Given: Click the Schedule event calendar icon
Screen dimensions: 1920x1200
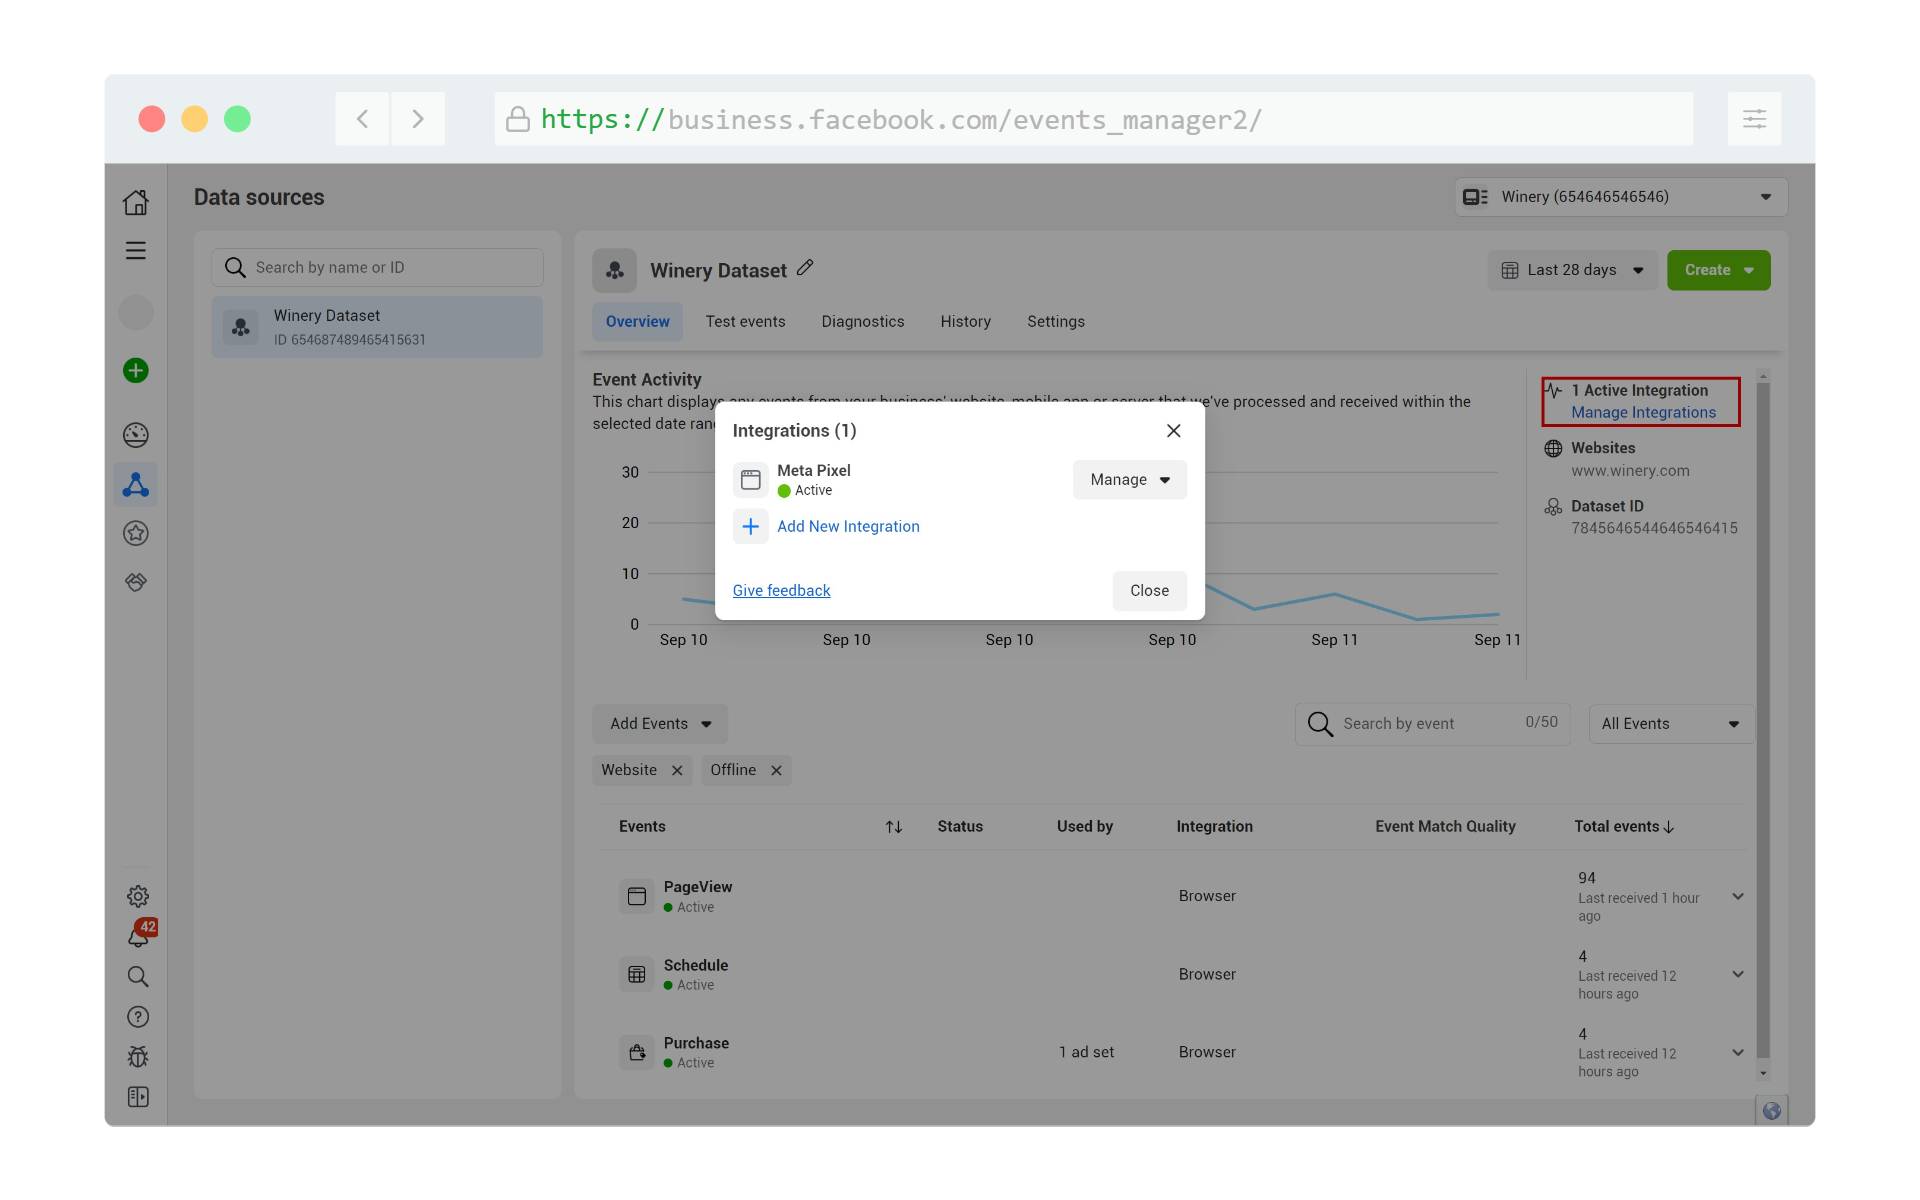Looking at the screenshot, I should coord(637,974).
